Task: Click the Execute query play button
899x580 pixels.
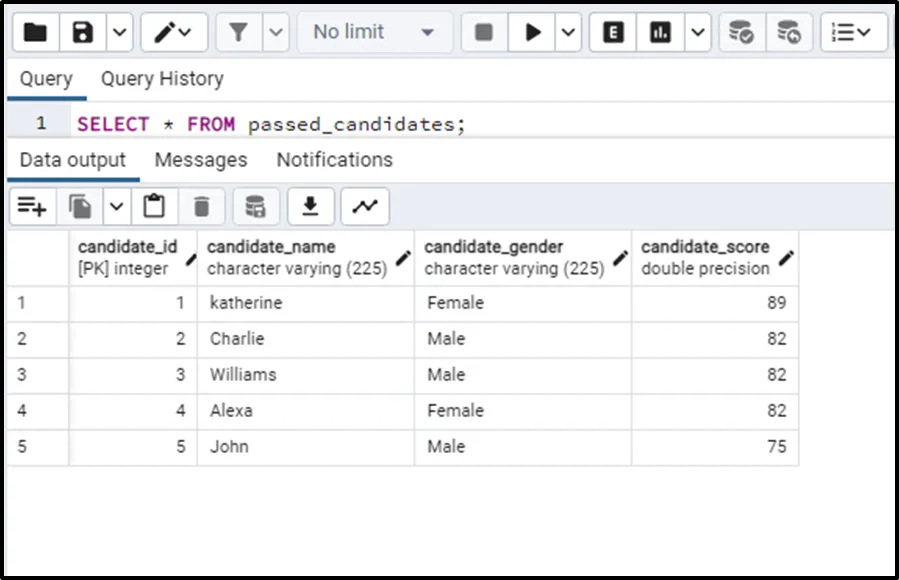Action: click(532, 33)
